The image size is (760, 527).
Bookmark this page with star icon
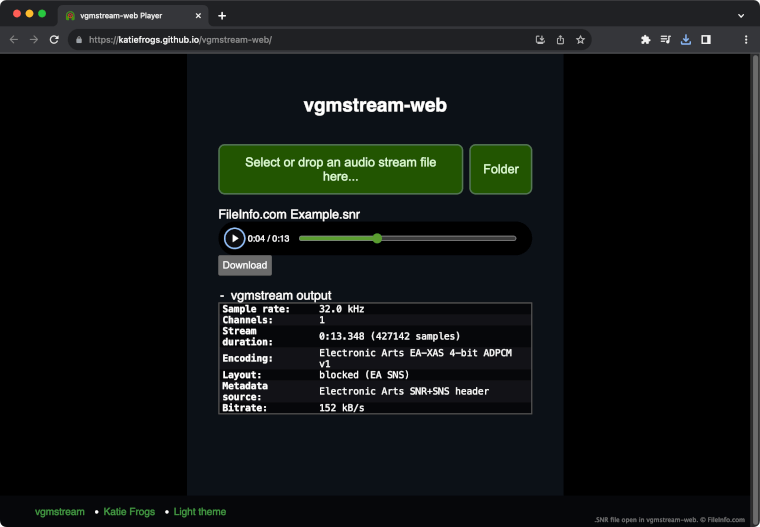tap(580, 40)
